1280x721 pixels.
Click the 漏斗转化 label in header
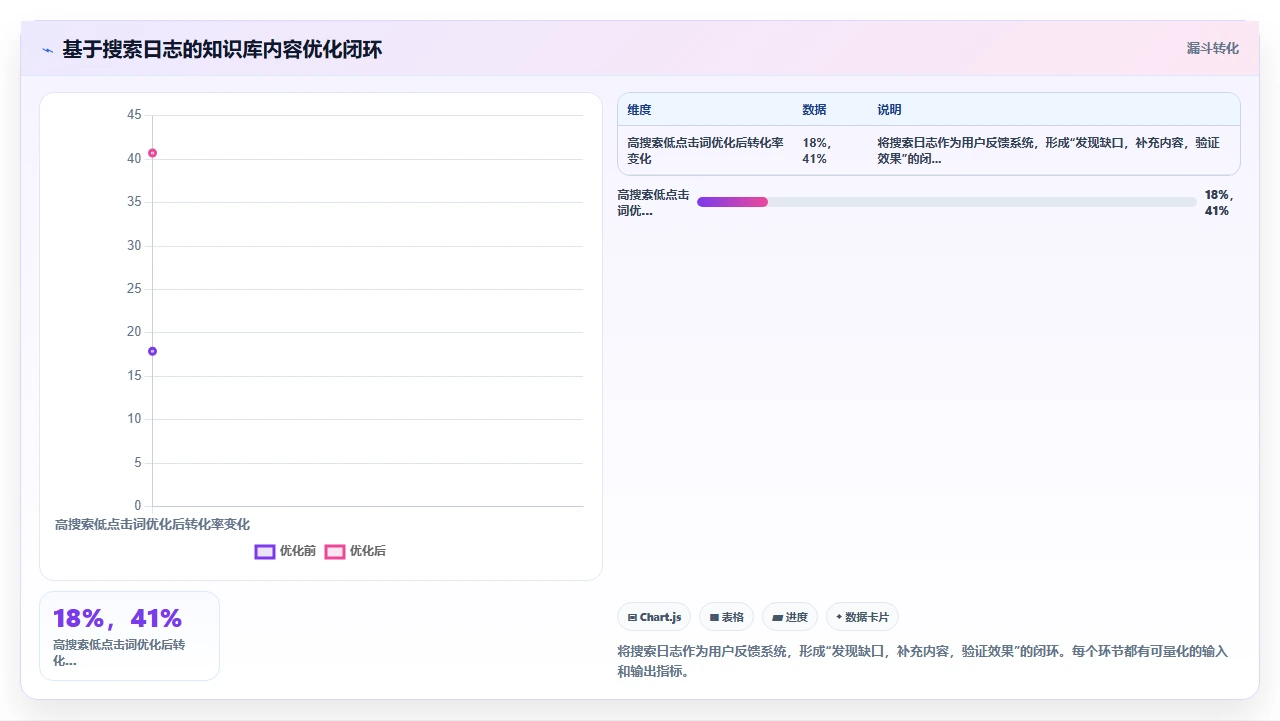coord(1212,48)
